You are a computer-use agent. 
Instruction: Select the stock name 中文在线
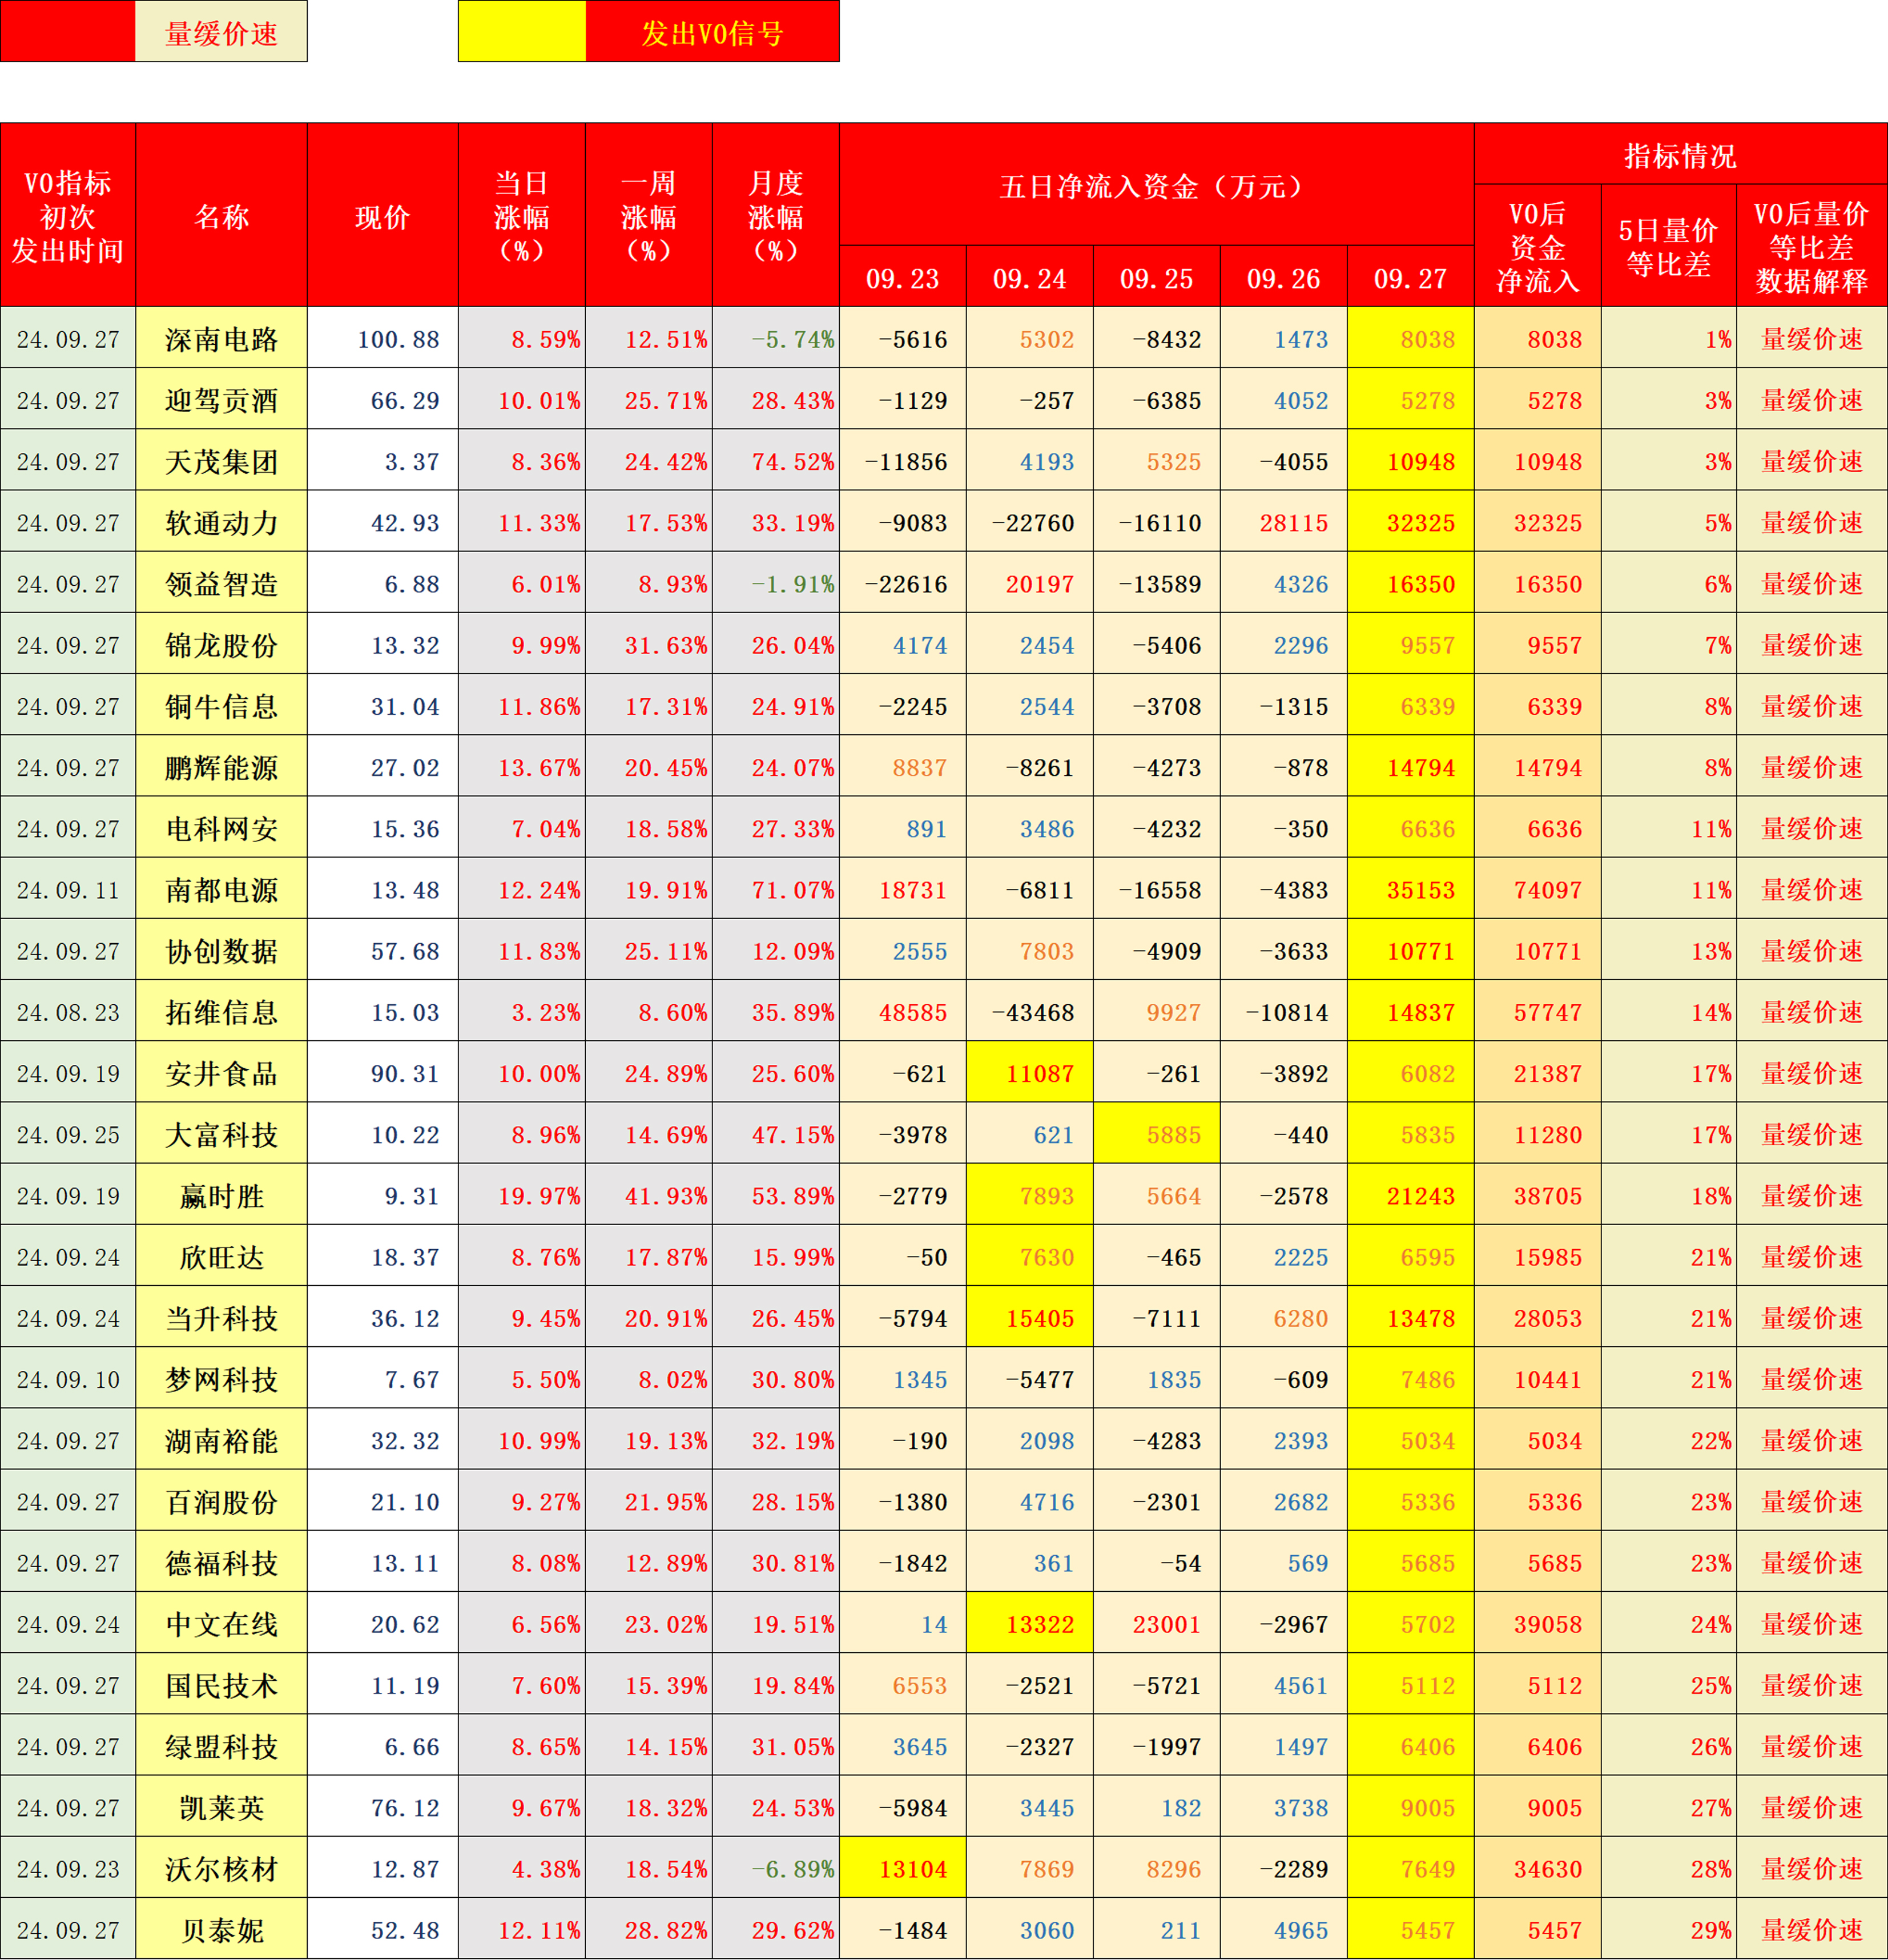point(221,1624)
